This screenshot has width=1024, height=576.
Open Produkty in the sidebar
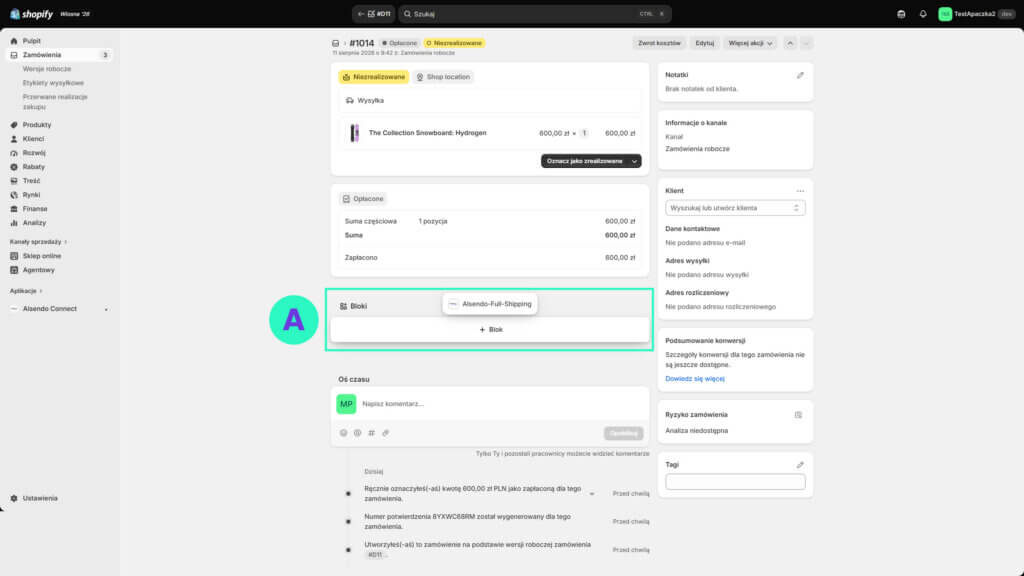point(37,125)
